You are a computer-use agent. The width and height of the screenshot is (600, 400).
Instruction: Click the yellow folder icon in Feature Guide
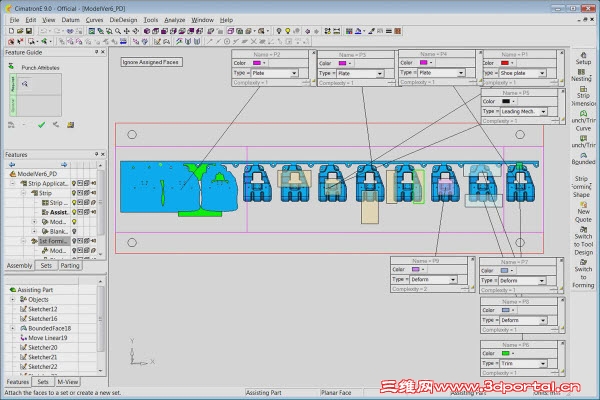[x=70, y=124]
